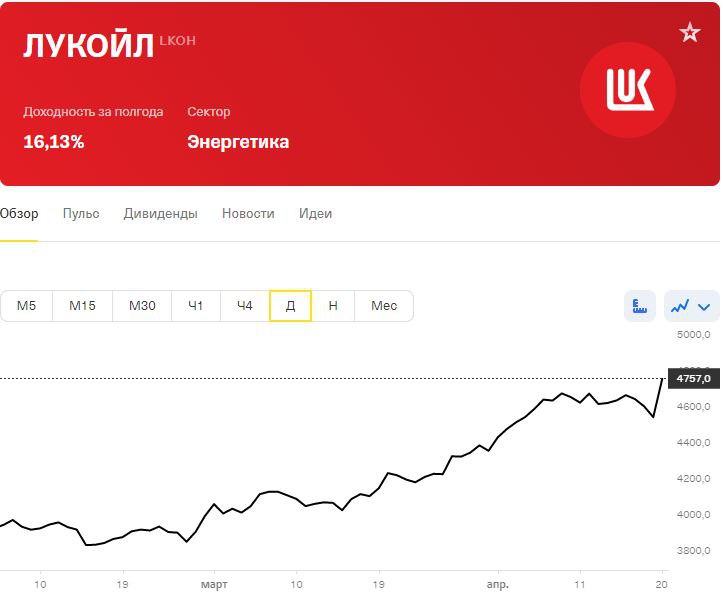Switch chart to Н weekly interval
This screenshot has height=600, width=723.
333,306
